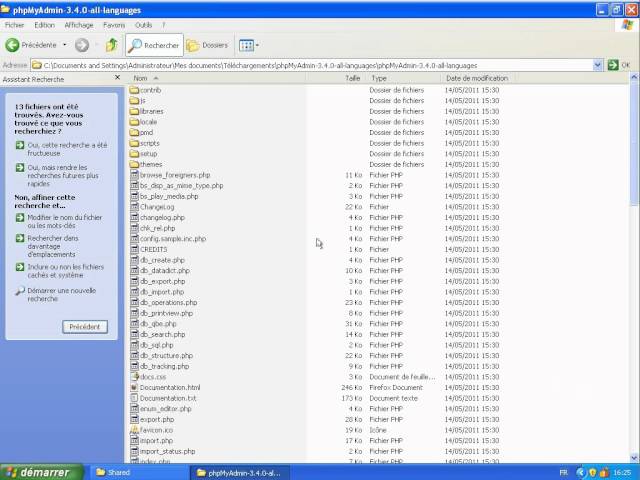The image size is (640, 480).
Task: Open the Affichage menu
Action: pos(79,25)
